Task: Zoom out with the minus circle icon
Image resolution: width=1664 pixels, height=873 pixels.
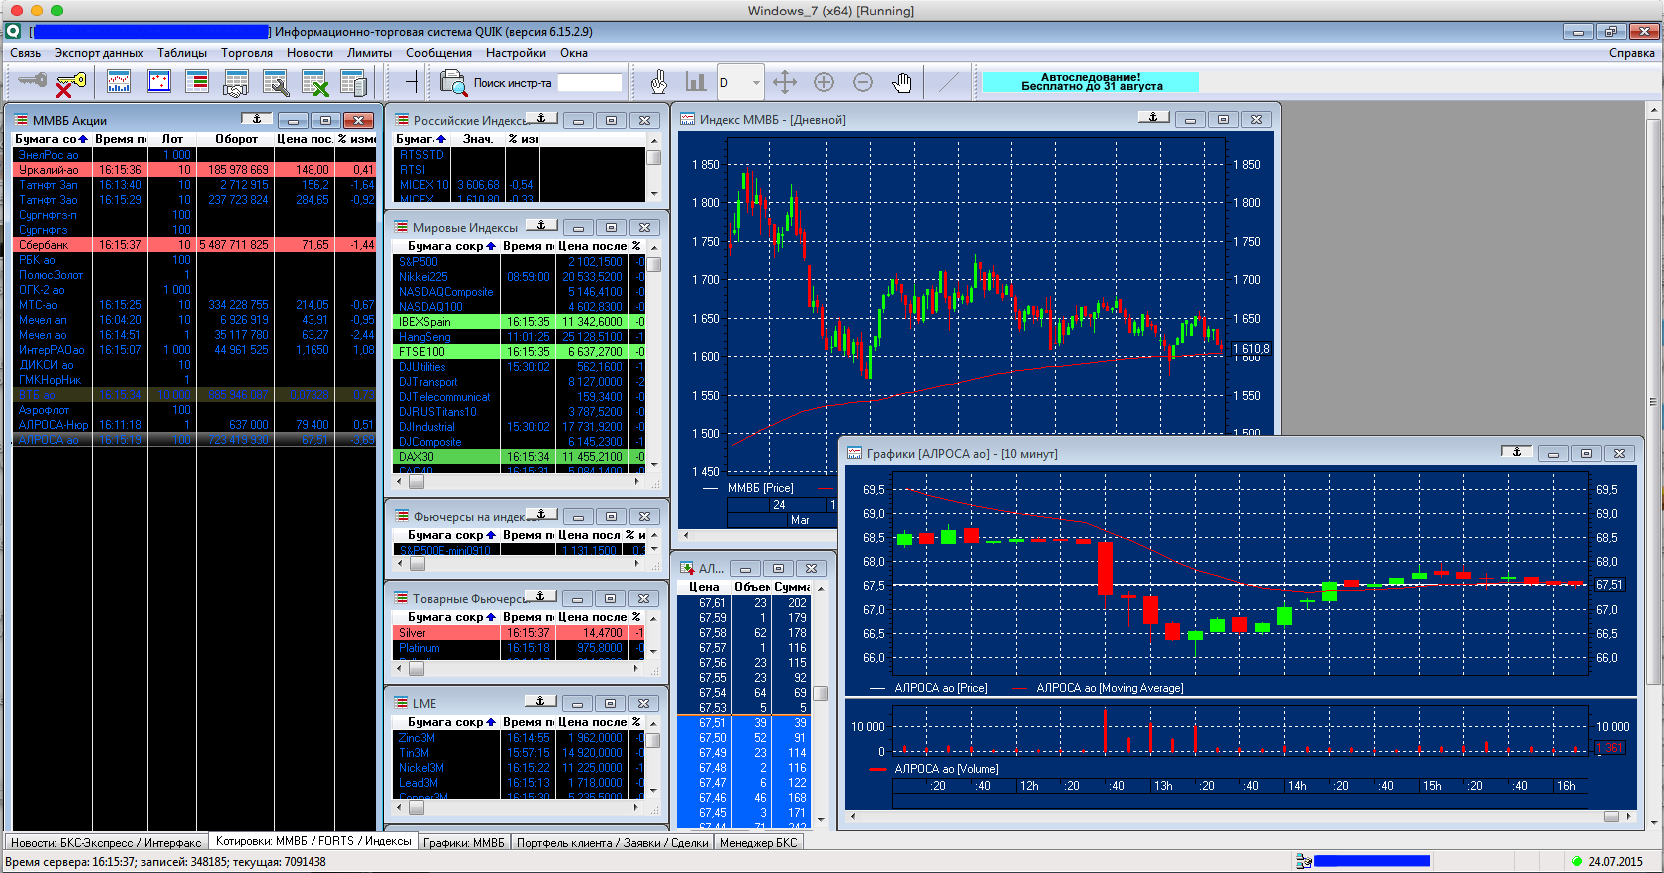Action: (863, 82)
